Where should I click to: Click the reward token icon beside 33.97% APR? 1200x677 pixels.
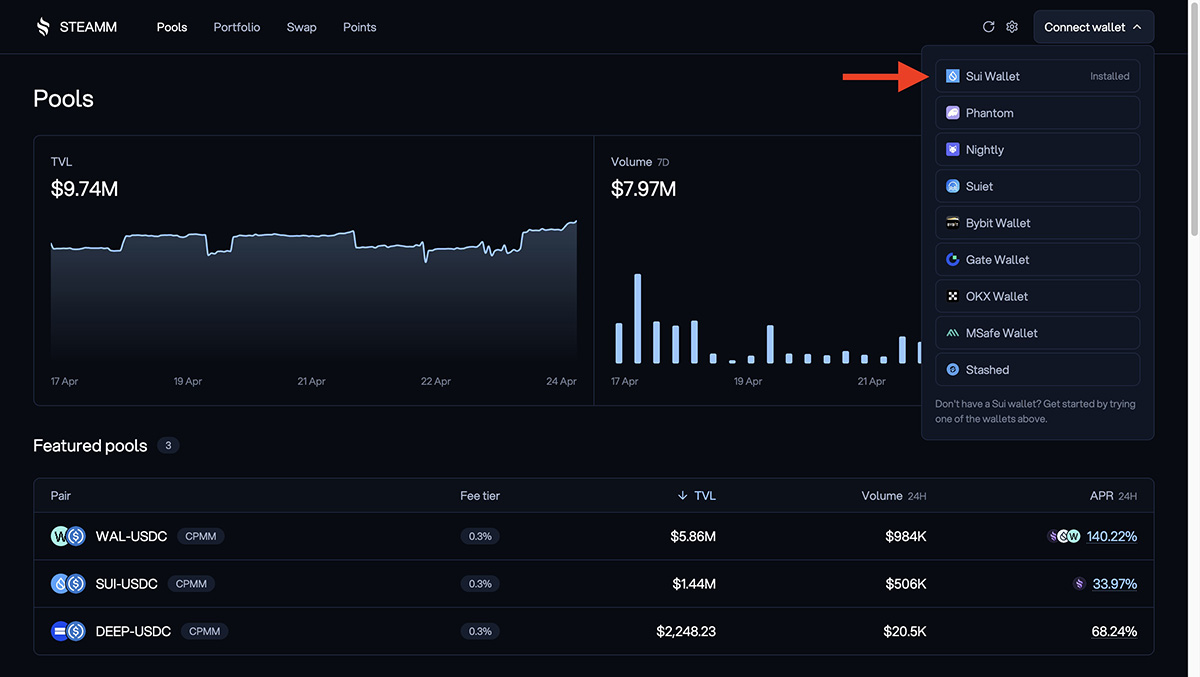point(1079,584)
